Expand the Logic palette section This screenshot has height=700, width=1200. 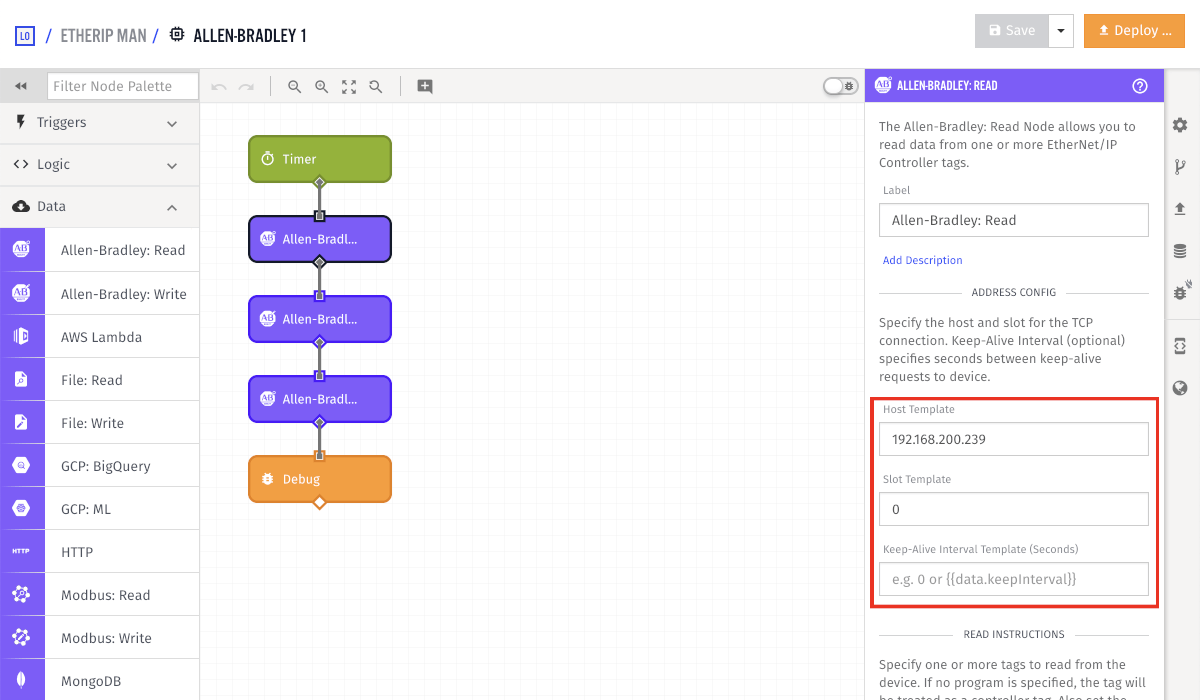100,165
